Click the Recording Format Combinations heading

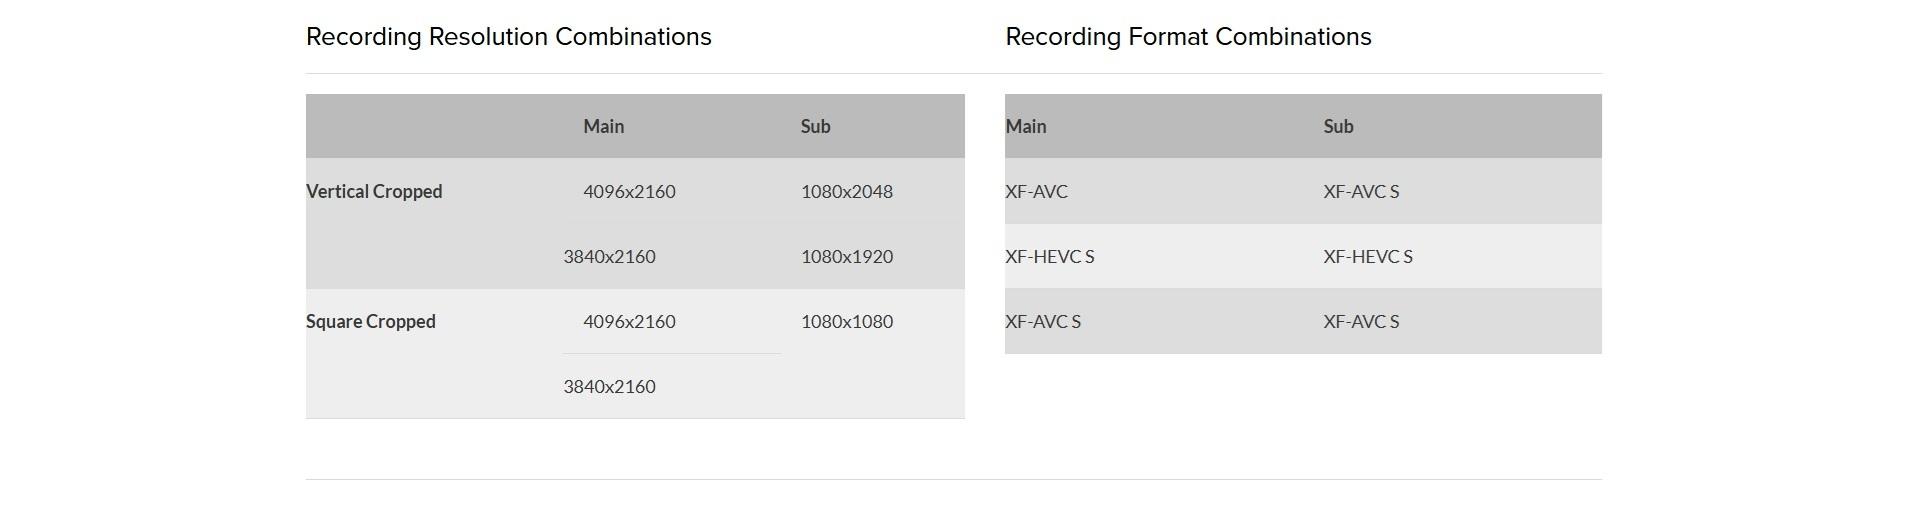point(1188,37)
